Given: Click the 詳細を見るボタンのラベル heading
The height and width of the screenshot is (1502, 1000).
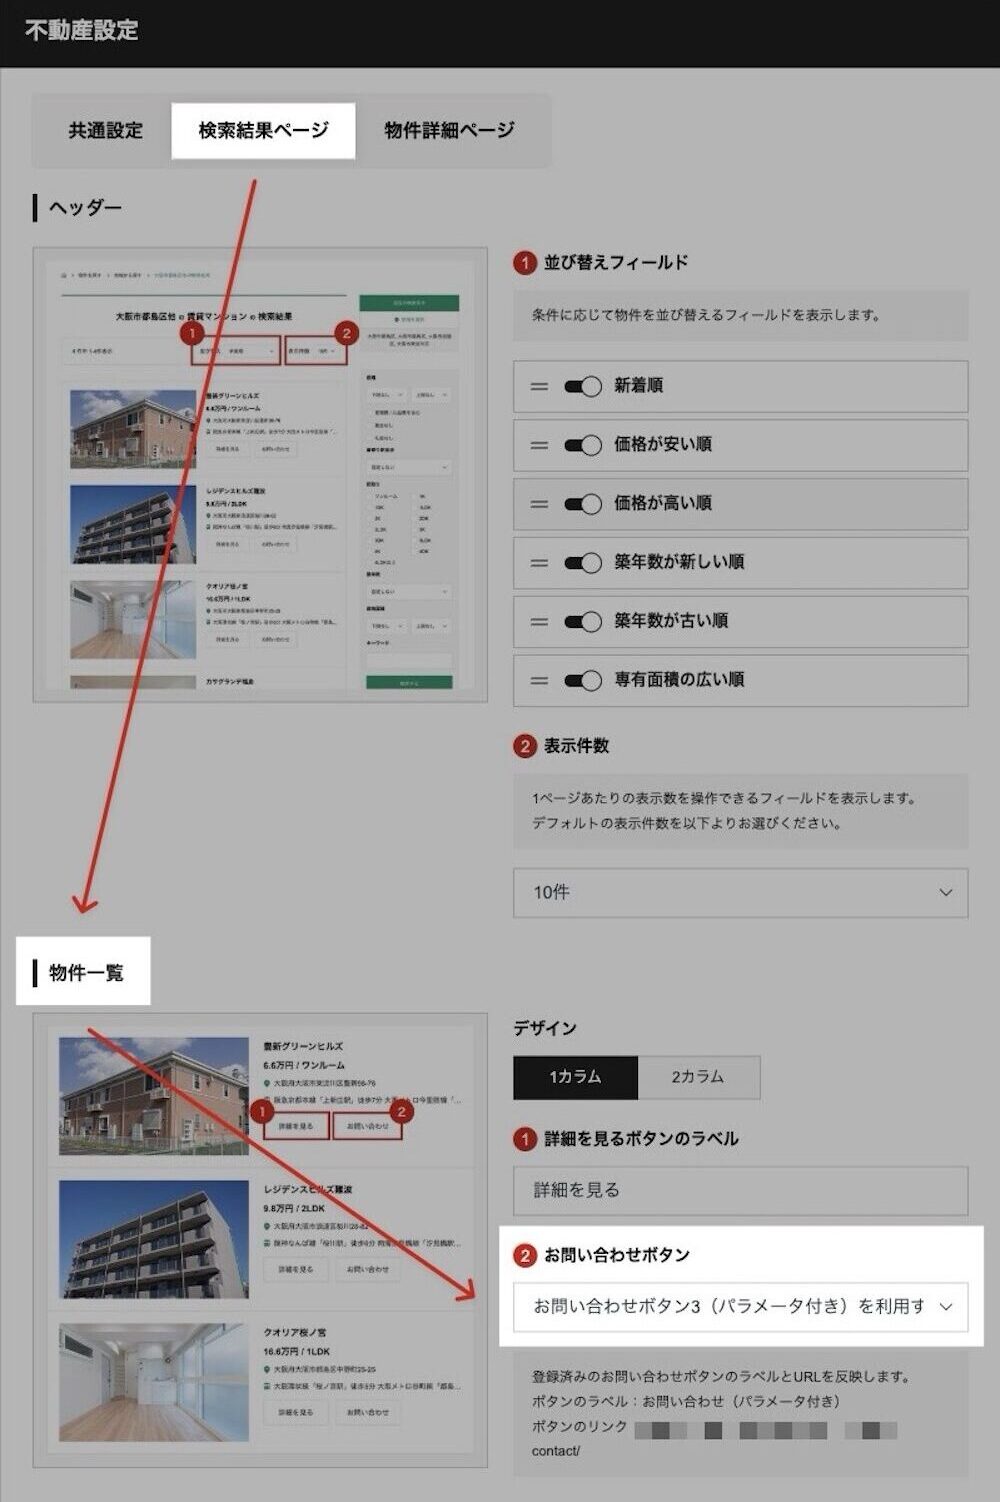Looking at the screenshot, I should click(x=641, y=1139).
